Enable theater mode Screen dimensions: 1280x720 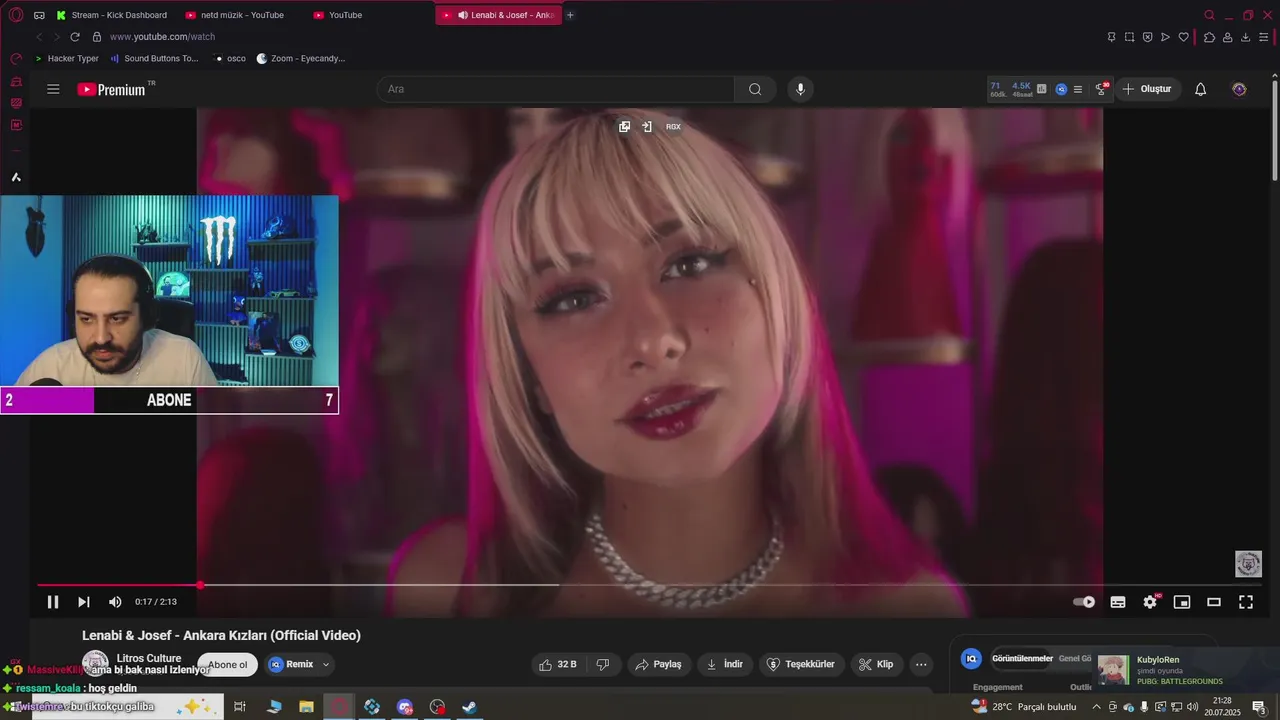1214,602
